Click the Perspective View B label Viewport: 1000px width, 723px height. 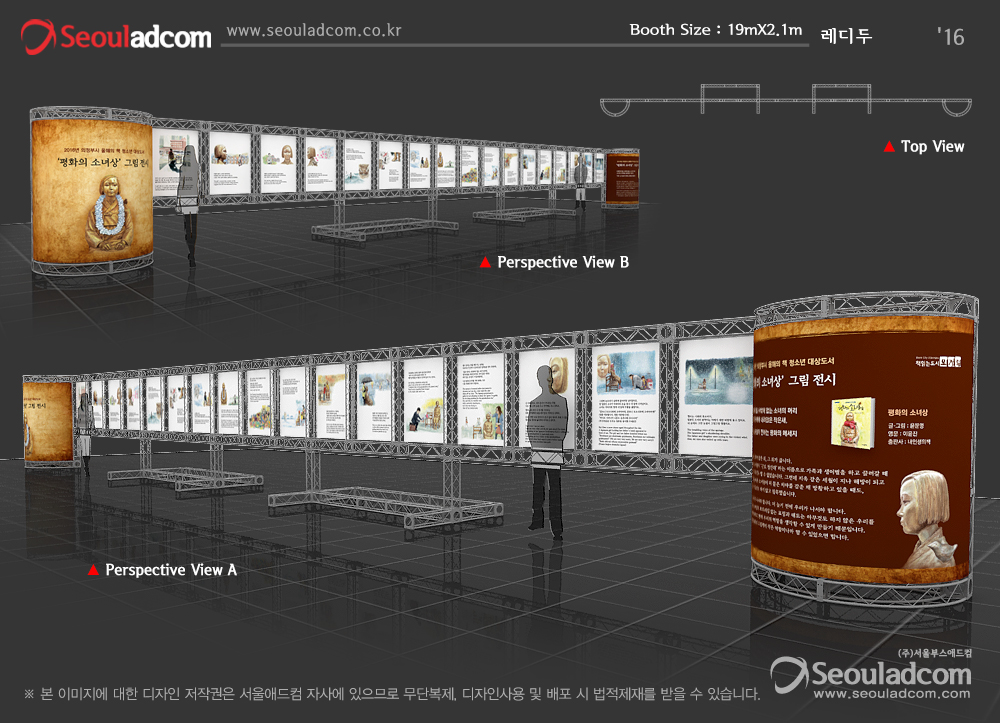tap(563, 263)
